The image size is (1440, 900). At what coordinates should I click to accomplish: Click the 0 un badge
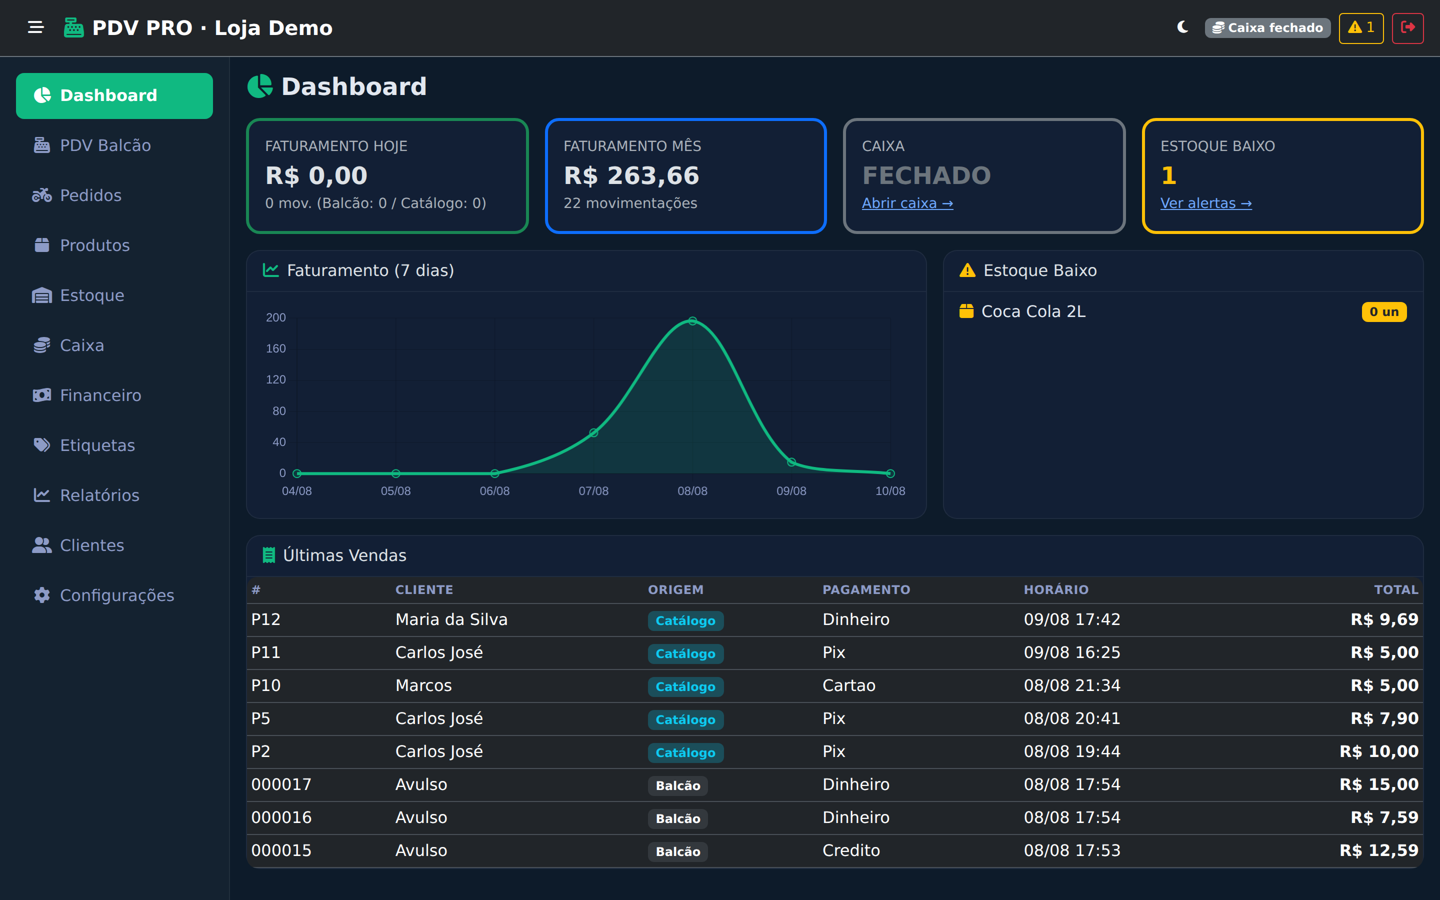coord(1384,312)
